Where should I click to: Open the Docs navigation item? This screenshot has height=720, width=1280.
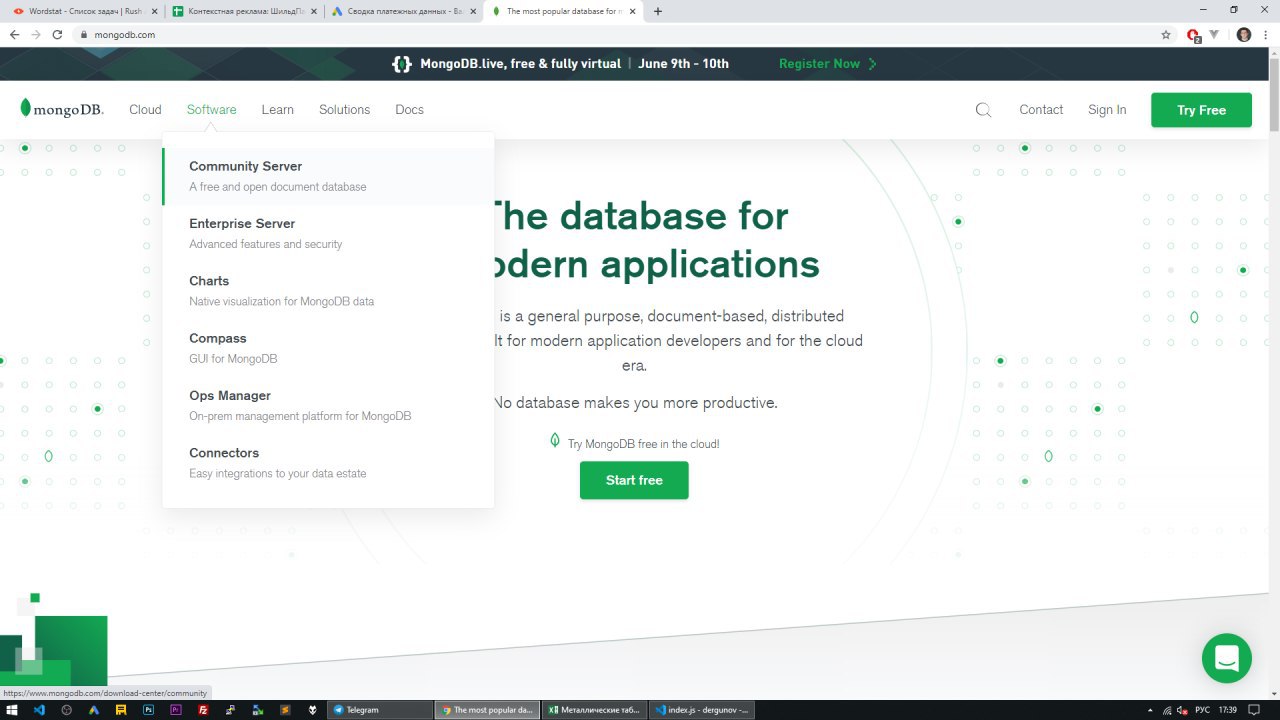click(x=410, y=110)
